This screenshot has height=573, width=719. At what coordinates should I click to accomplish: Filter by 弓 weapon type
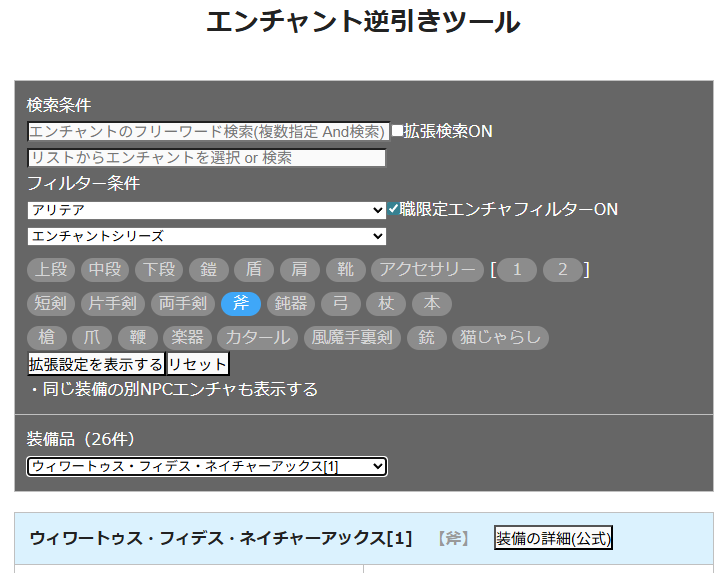[x=340, y=304]
